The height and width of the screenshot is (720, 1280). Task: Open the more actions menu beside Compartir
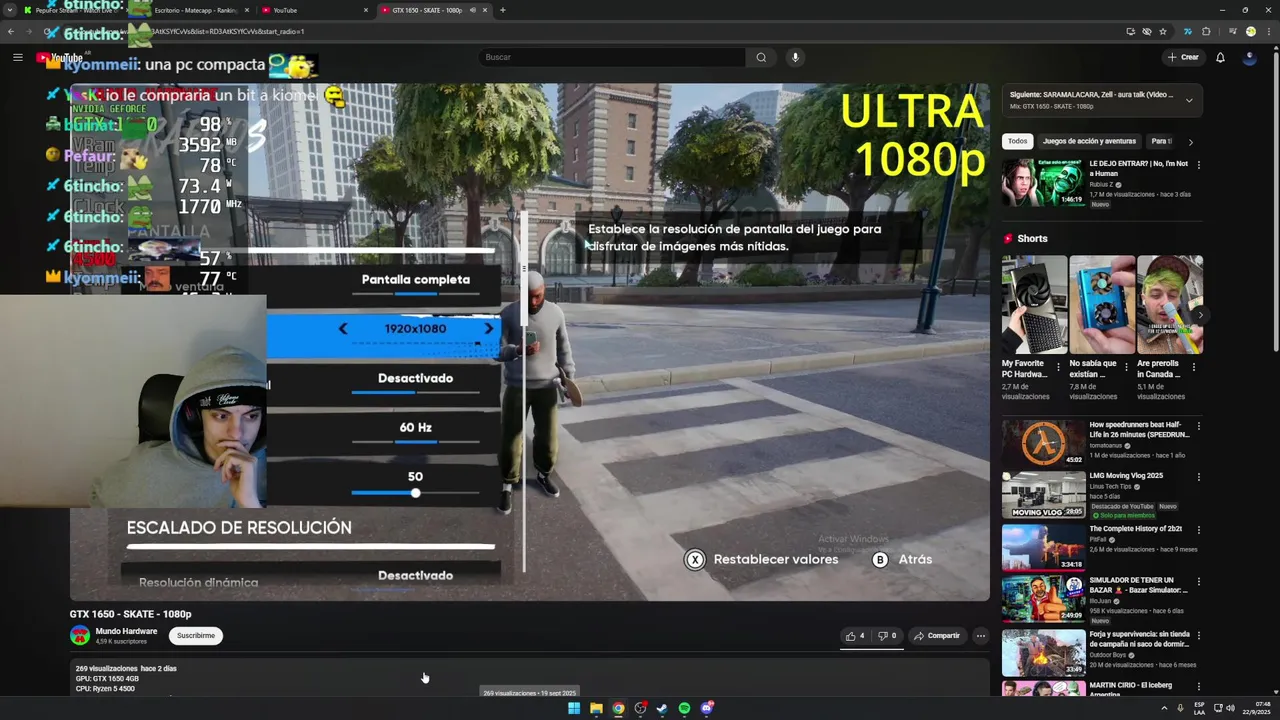pos(980,636)
